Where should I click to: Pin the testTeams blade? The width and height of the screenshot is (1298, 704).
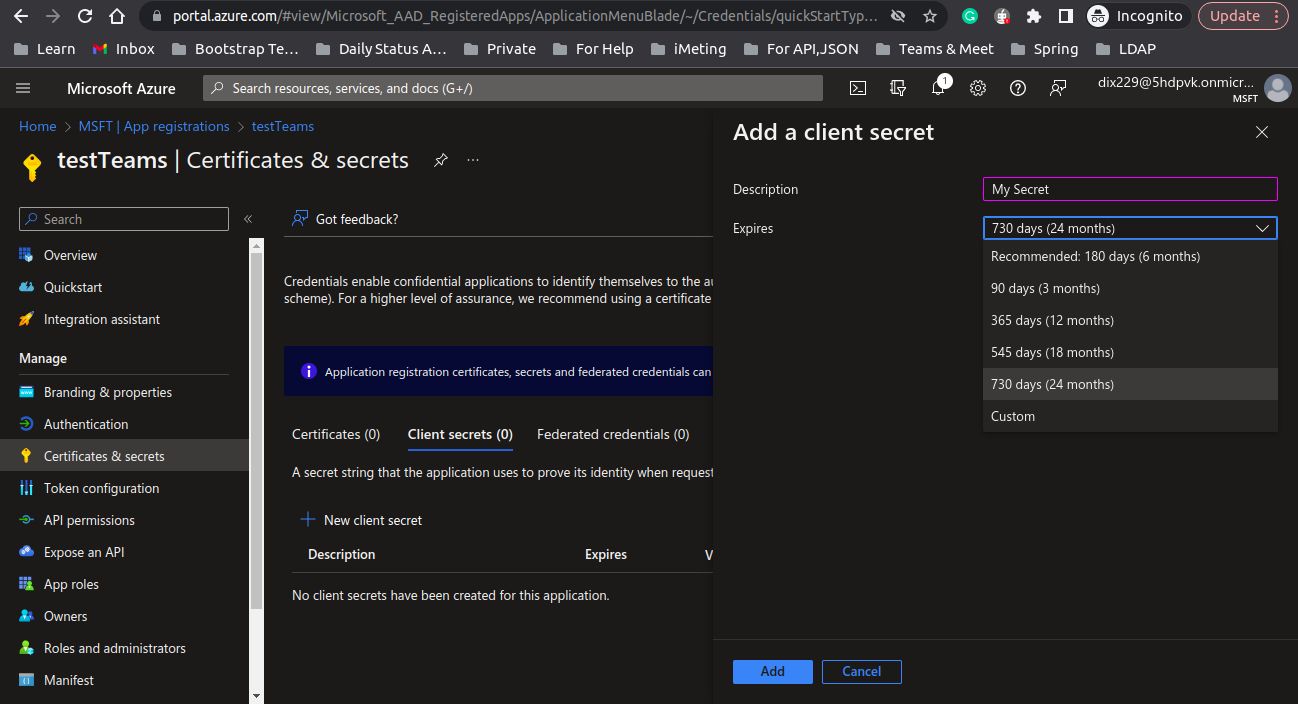(x=440, y=160)
